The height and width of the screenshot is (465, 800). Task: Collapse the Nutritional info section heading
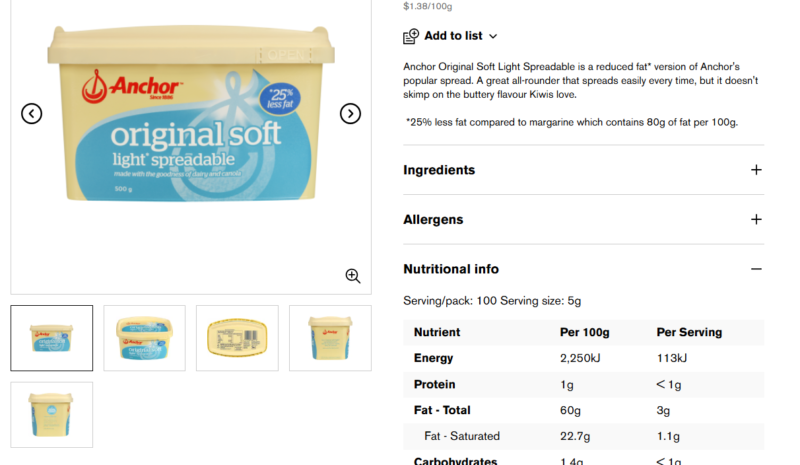(x=451, y=269)
